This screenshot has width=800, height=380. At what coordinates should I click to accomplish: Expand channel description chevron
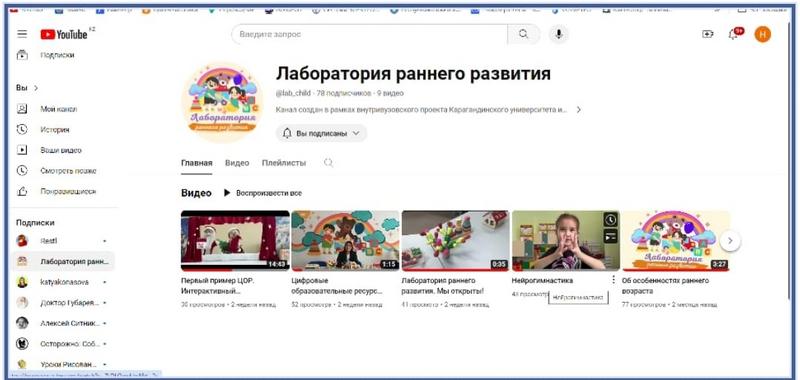coord(579,110)
